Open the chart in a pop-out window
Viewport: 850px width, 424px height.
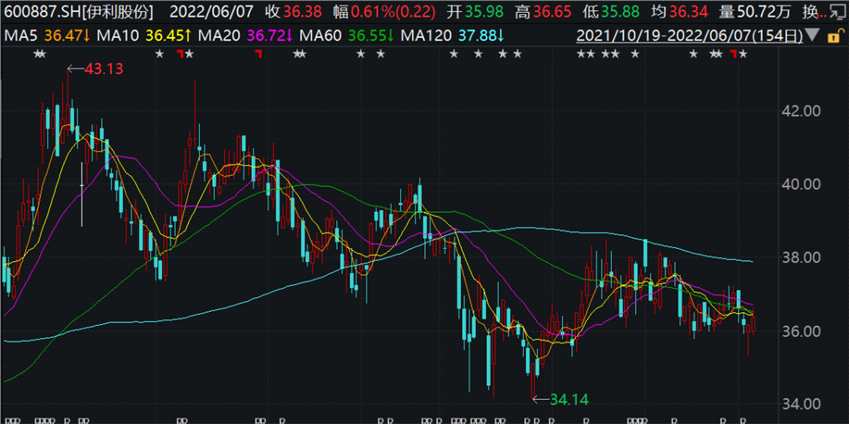838,12
